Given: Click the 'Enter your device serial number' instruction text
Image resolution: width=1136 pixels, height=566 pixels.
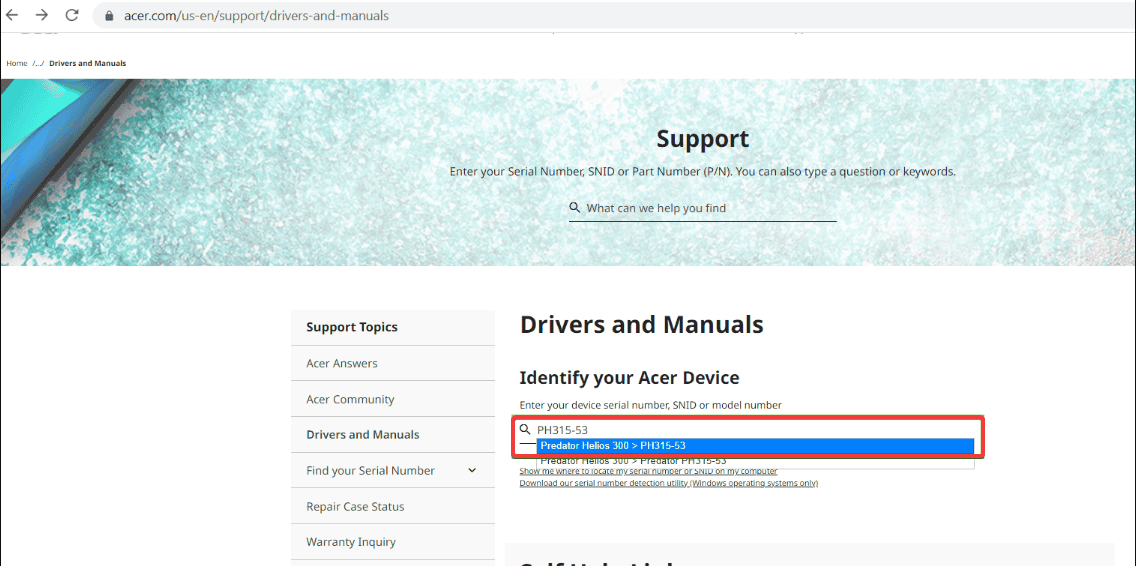Looking at the screenshot, I should pyautogui.click(x=651, y=405).
